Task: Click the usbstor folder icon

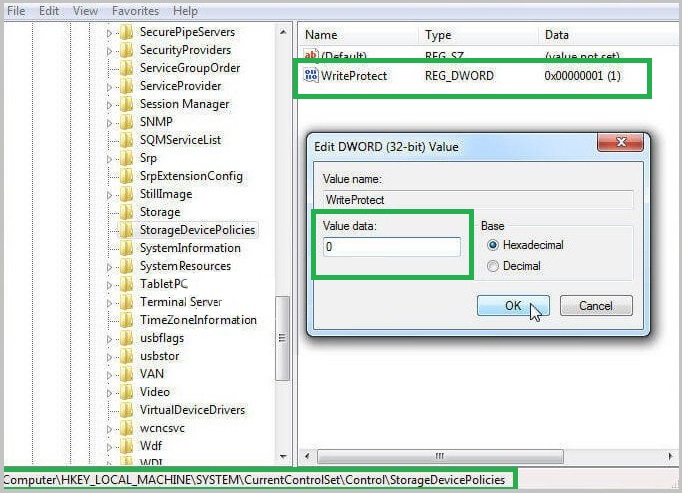Action: 127,356
